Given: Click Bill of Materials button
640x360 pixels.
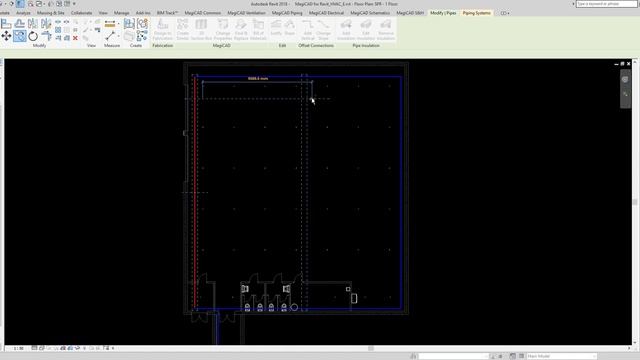Looking at the screenshot, I should click(x=258, y=29).
